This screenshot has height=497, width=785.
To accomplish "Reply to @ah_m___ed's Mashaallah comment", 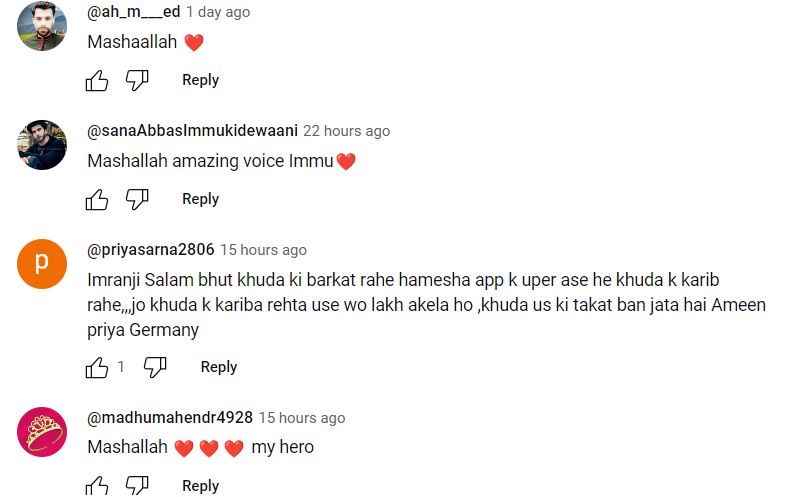I will coord(200,80).
